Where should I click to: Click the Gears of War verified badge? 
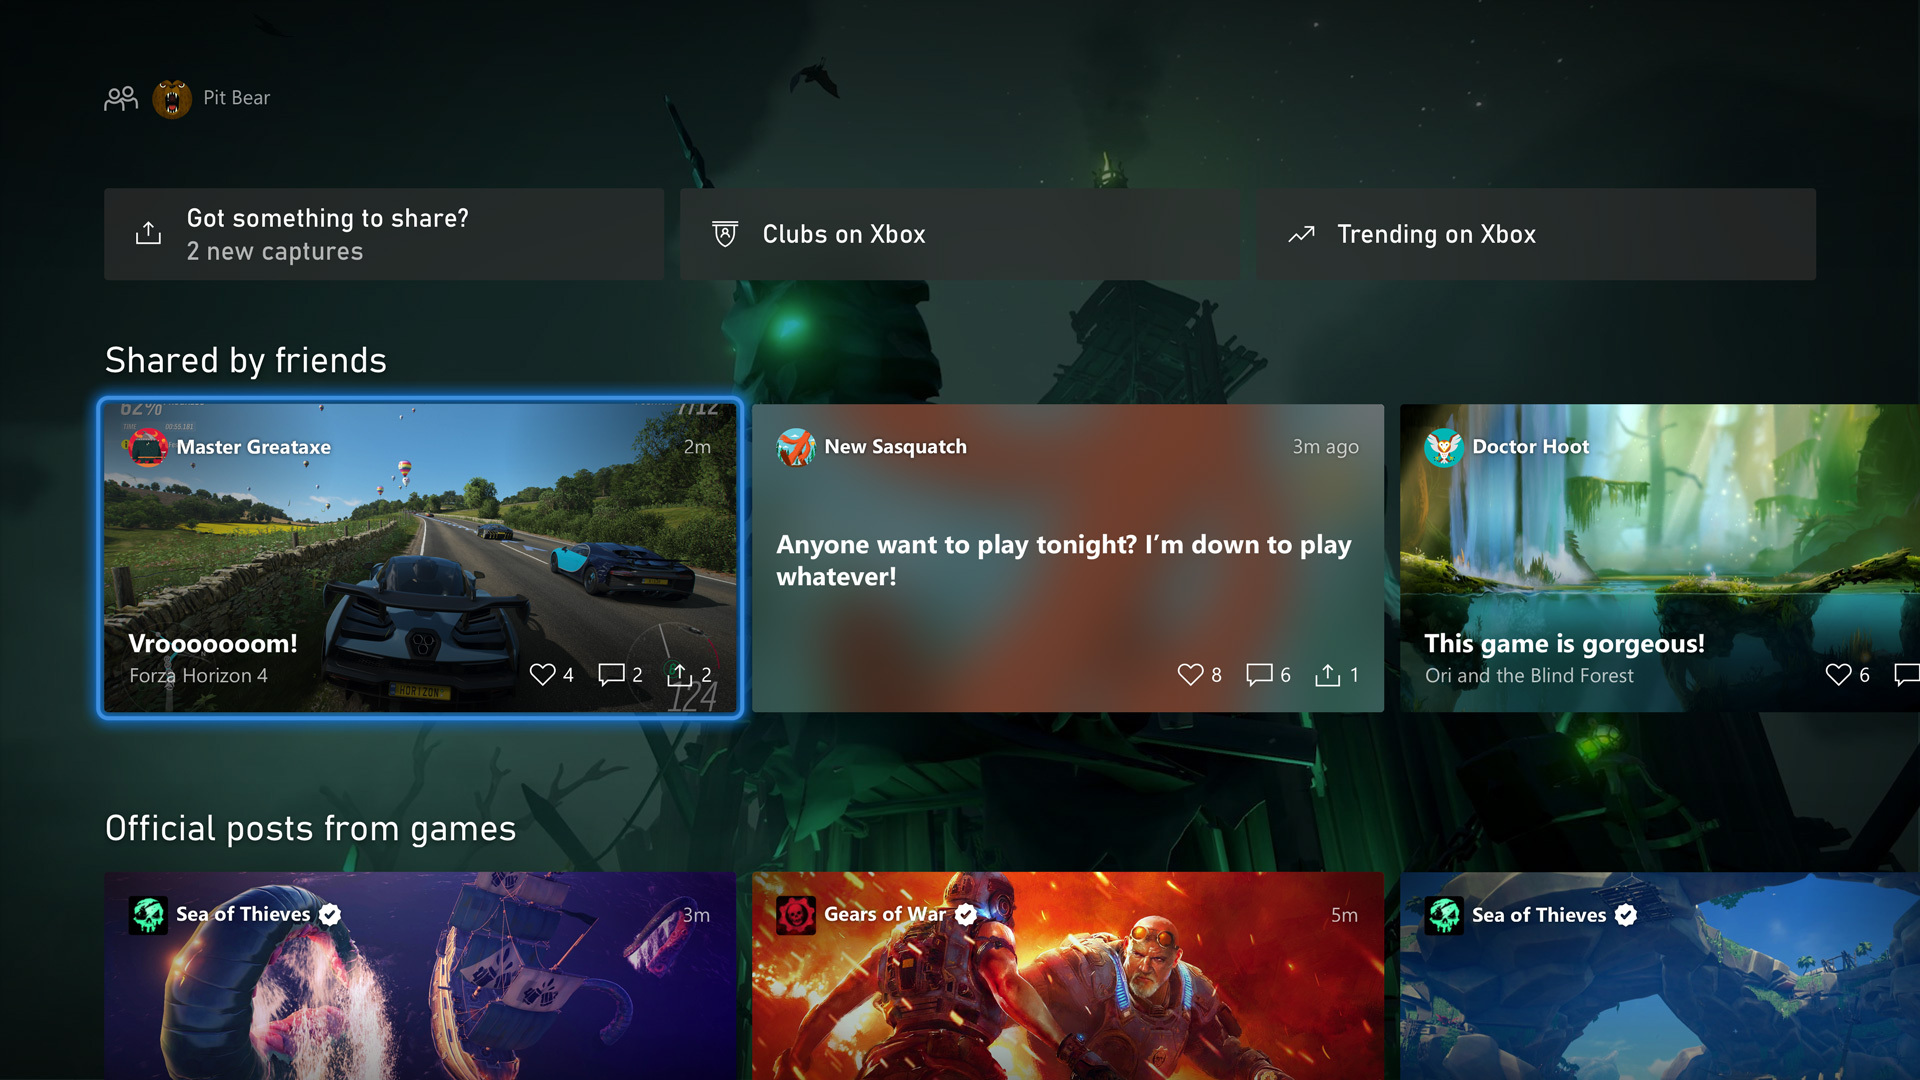(965, 914)
